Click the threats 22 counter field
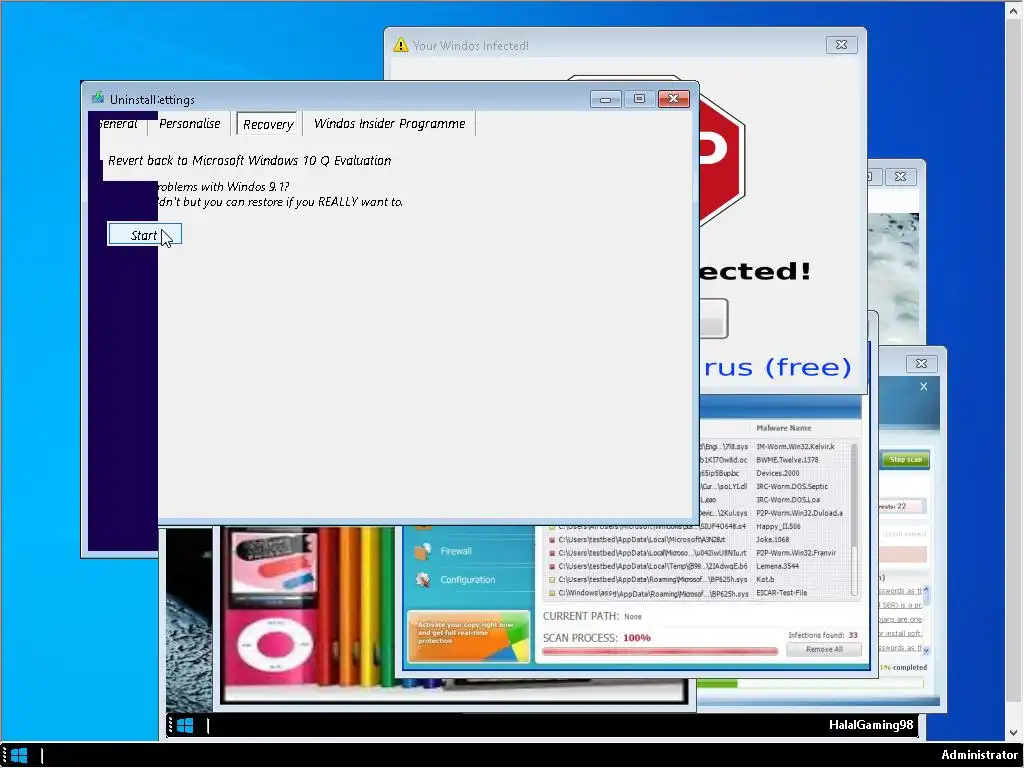1024x768 pixels. click(901, 506)
